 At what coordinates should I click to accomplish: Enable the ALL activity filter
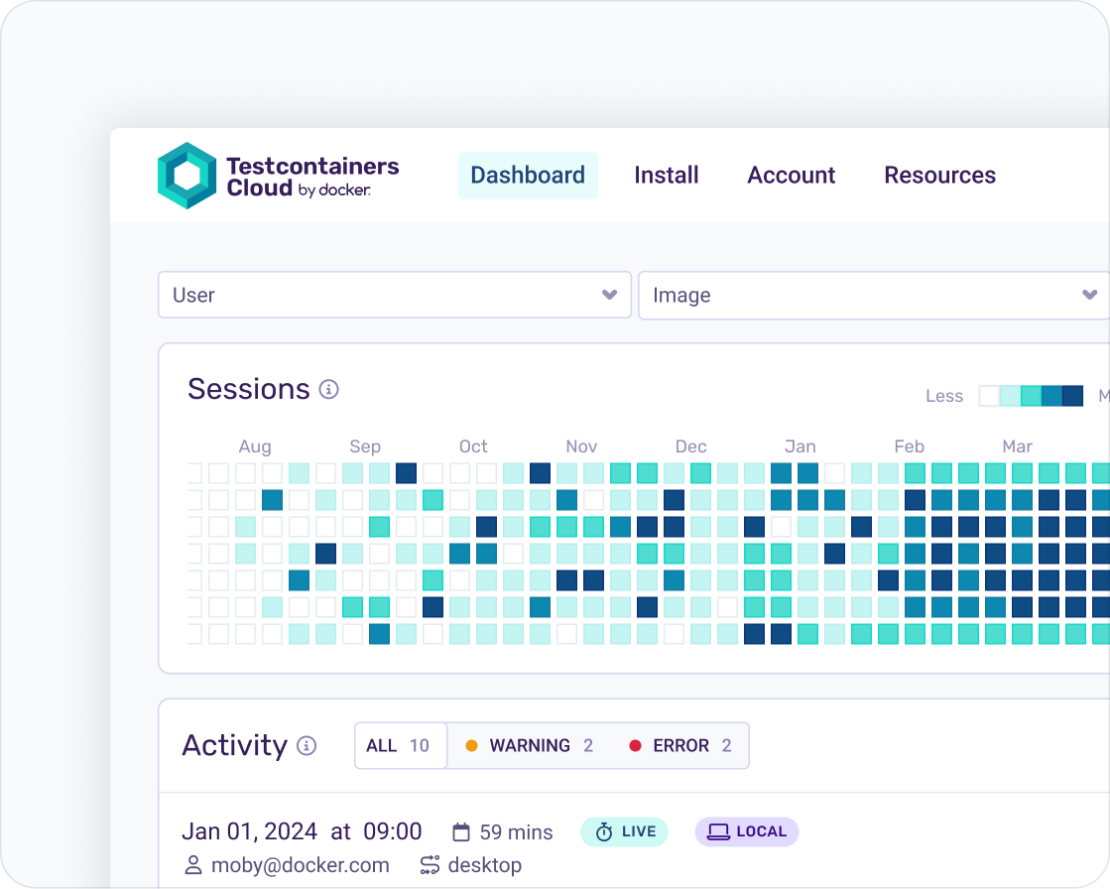point(399,745)
